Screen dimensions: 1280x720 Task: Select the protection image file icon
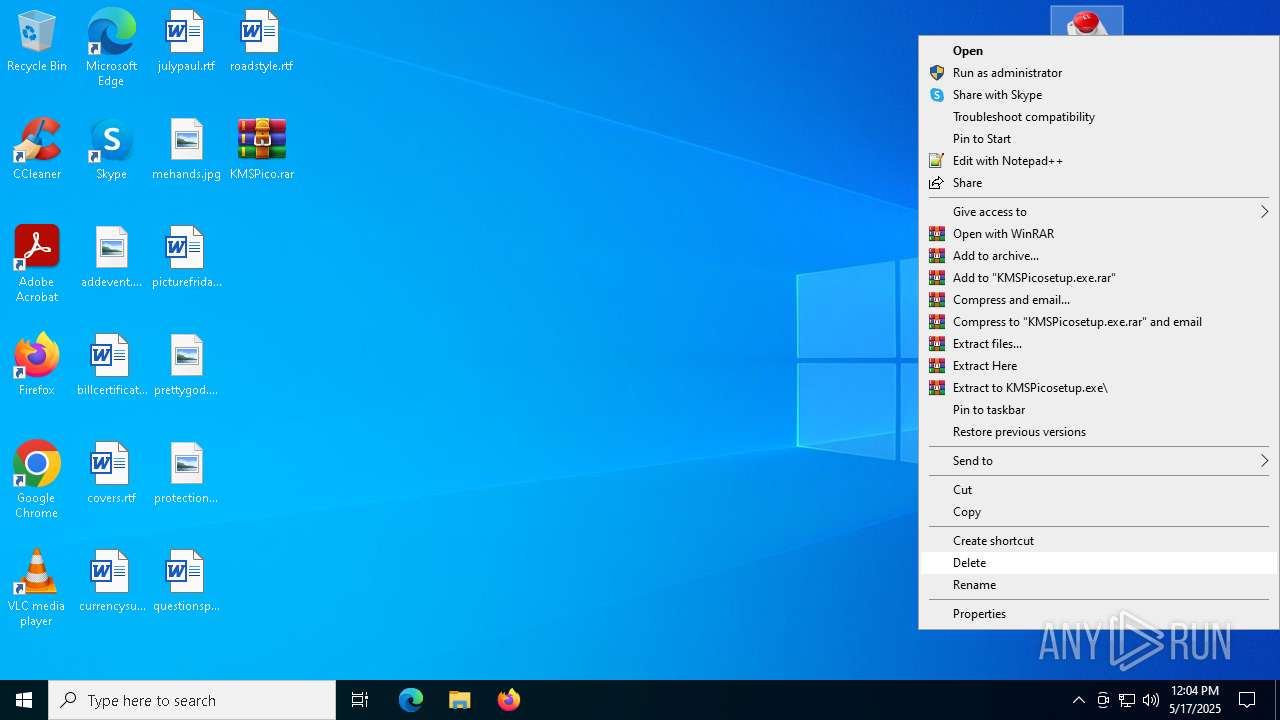coord(186,474)
